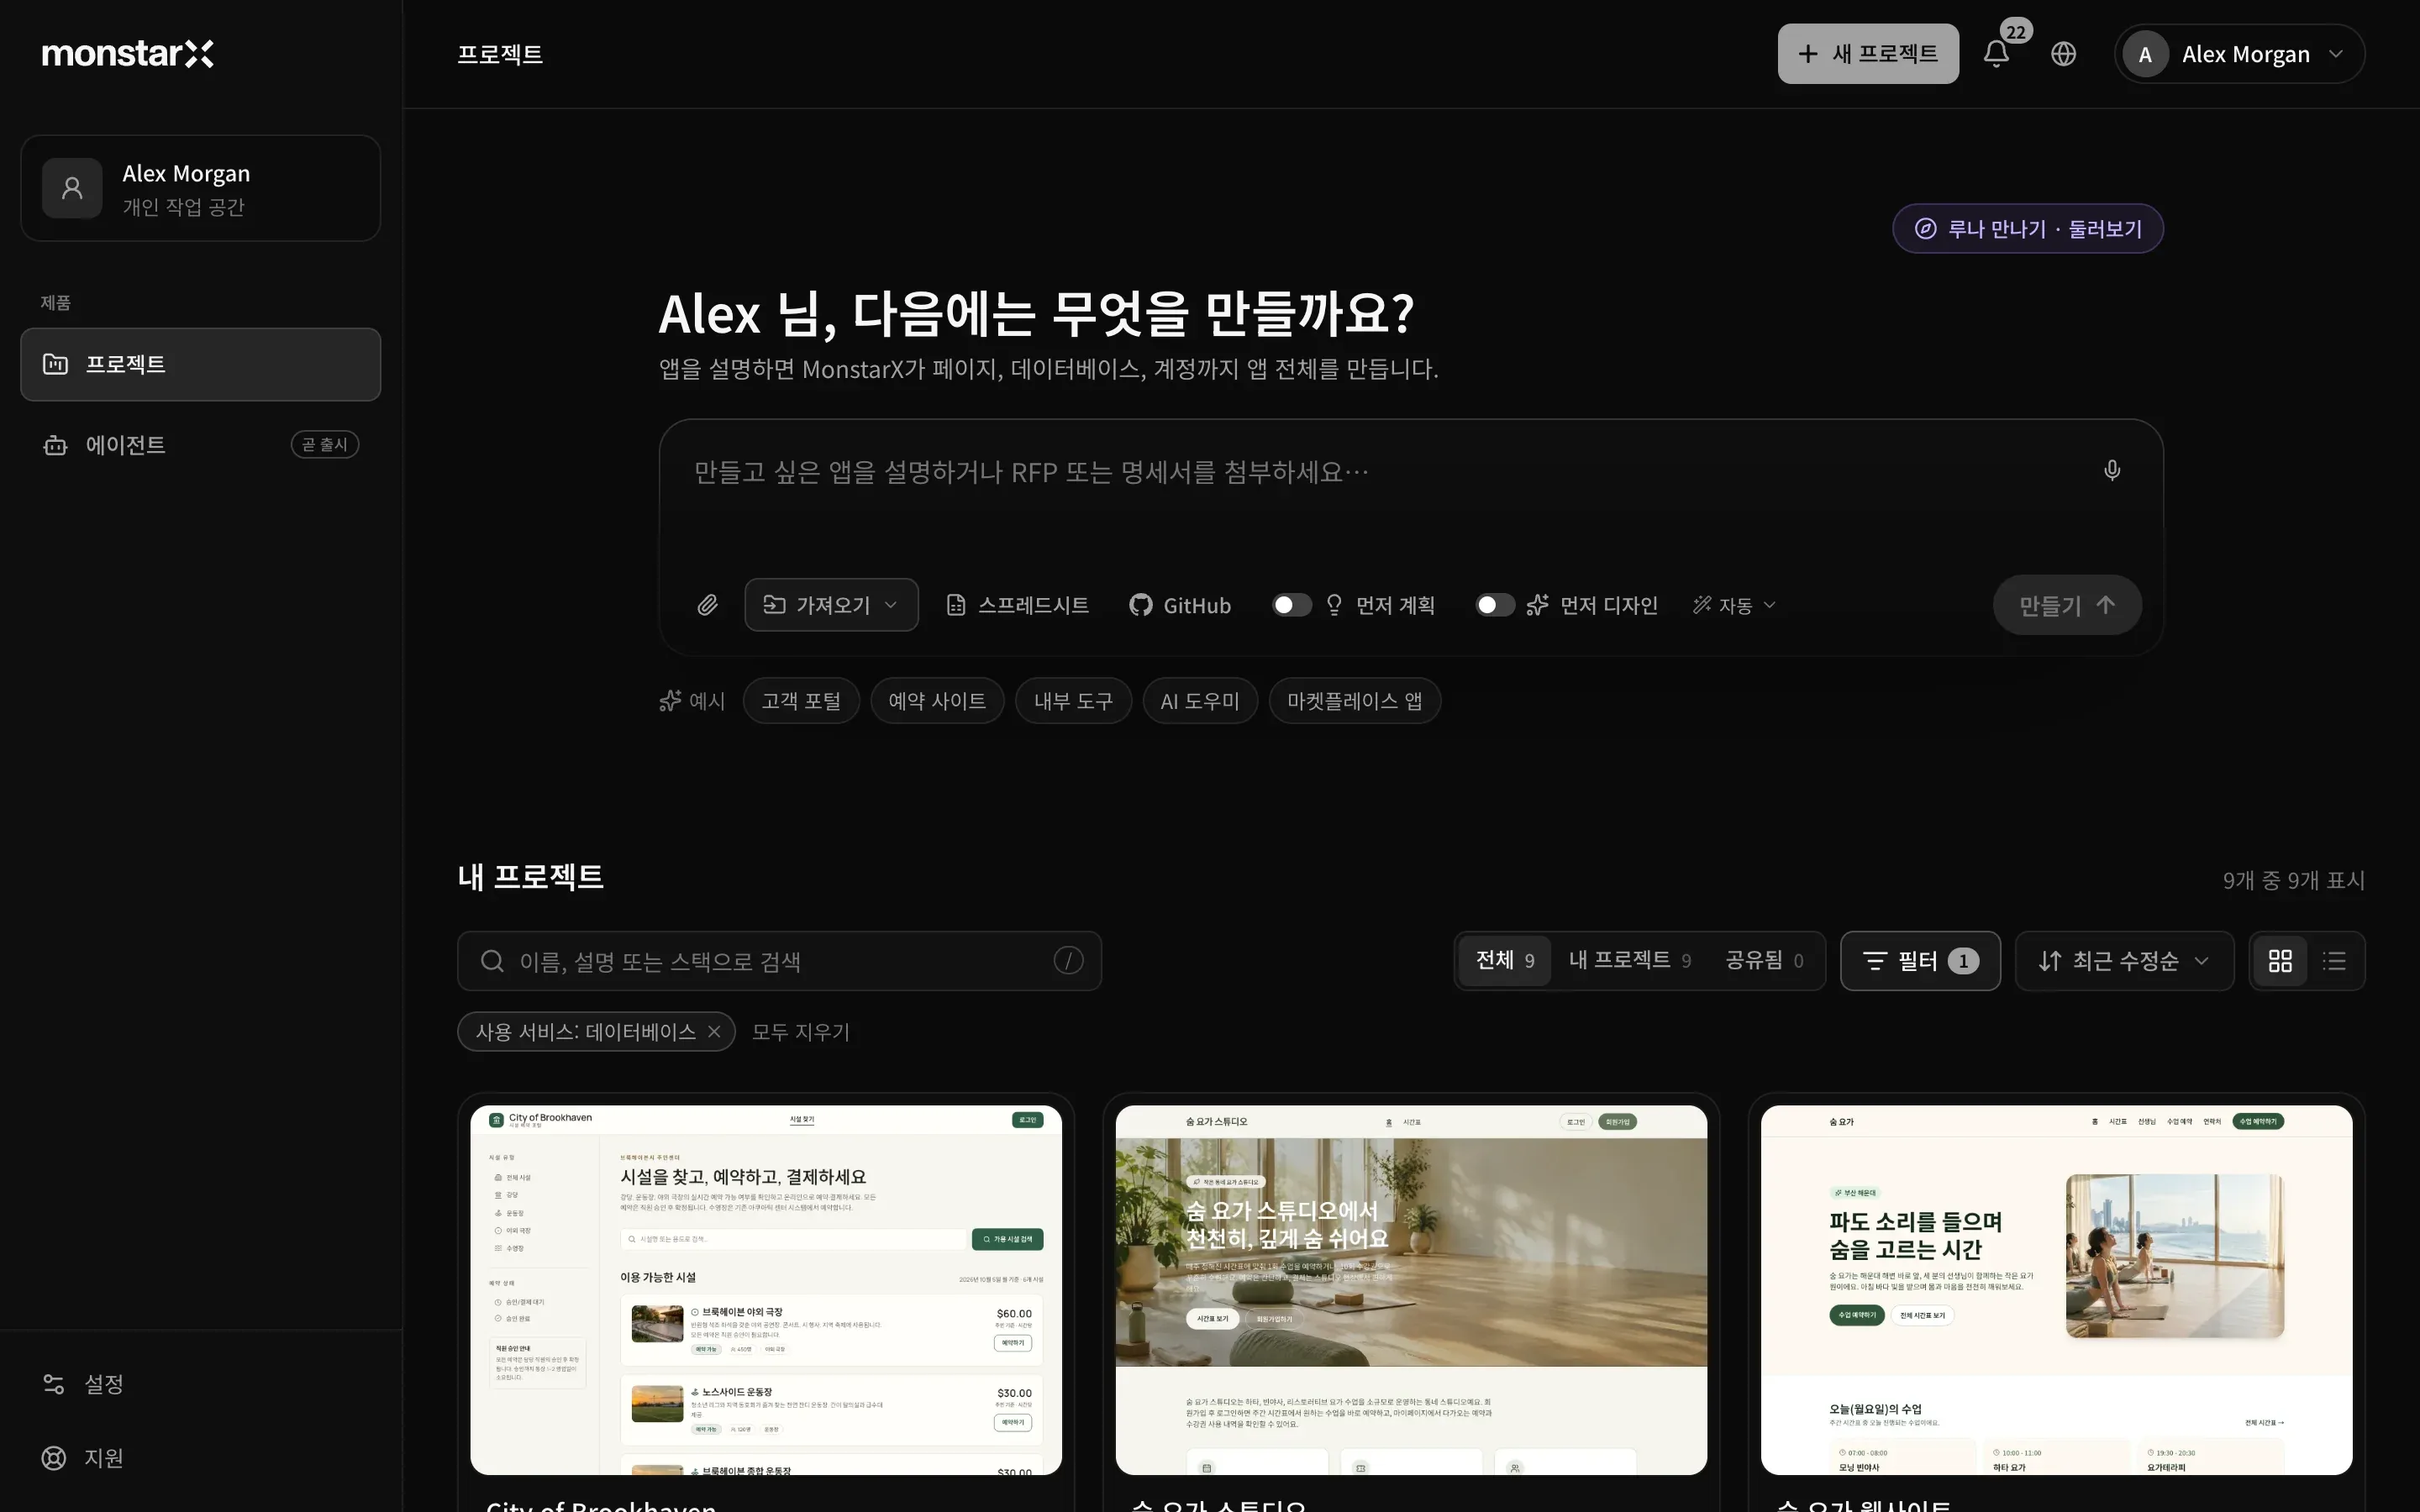Open the City of Brookhaven project thumbnail
Image resolution: width=2420 pixels, height=1512 pixels.
tap(766, 1290)
